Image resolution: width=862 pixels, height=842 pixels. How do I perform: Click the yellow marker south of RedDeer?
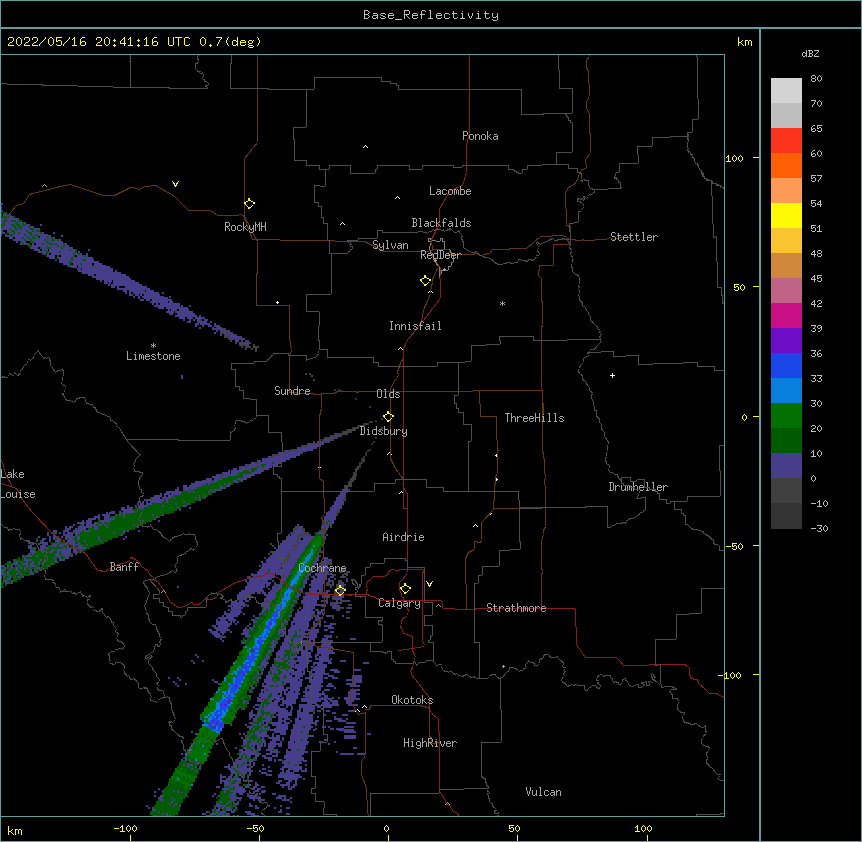[426, 281]
